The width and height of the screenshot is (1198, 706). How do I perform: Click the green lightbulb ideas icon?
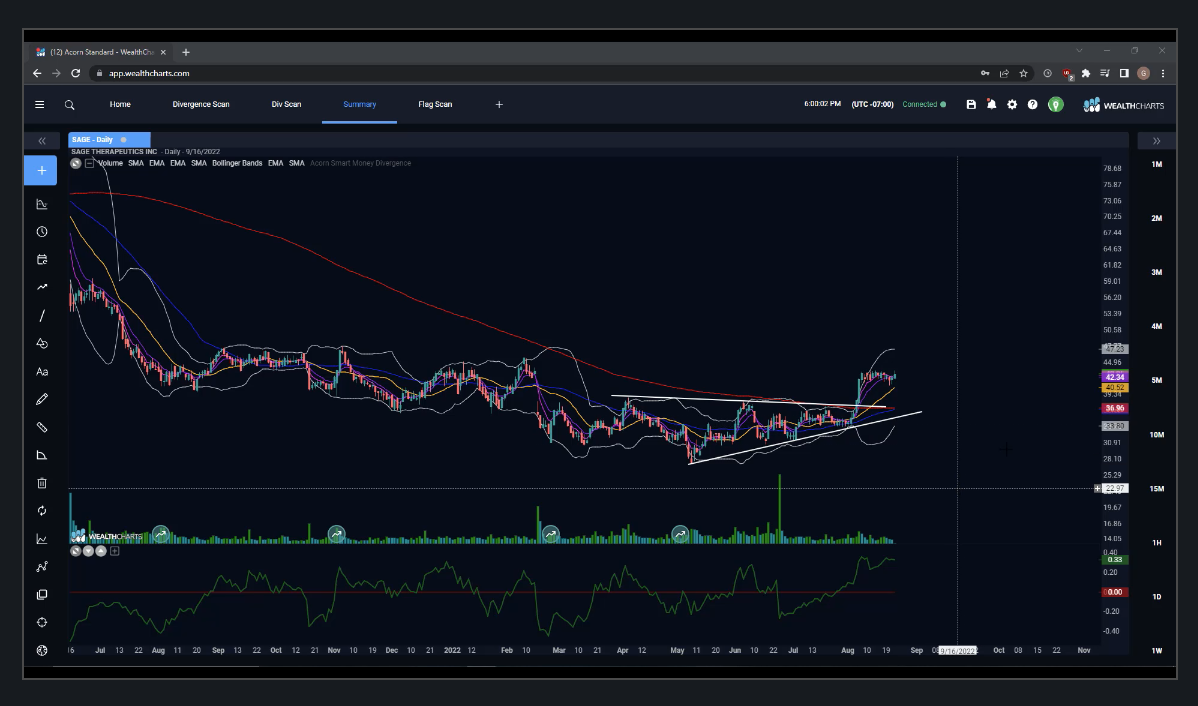pos(1055,105)
